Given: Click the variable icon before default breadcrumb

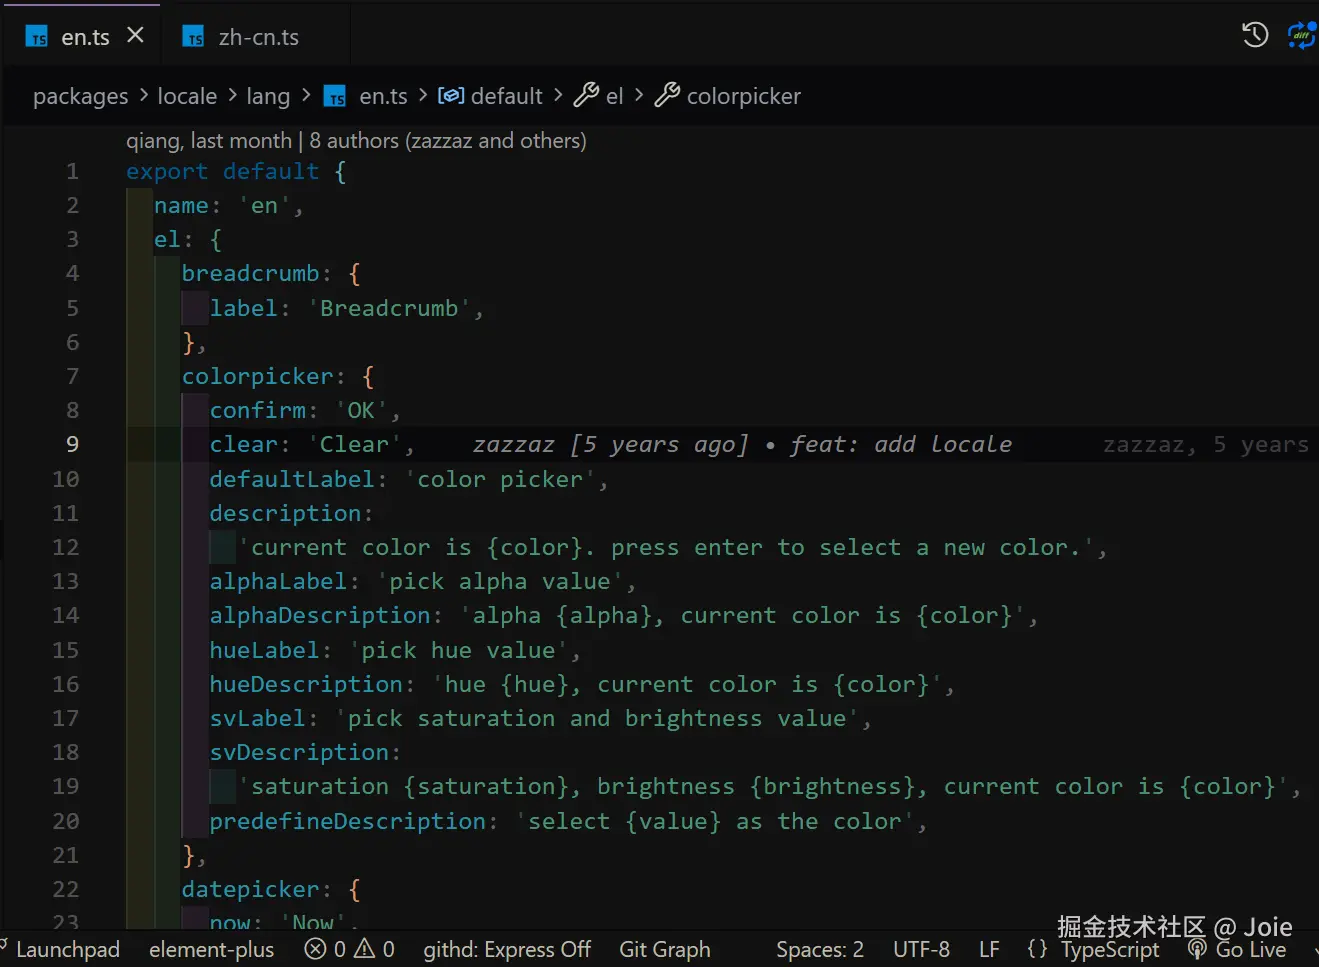Looking at the screenshot, I should 451,95.
